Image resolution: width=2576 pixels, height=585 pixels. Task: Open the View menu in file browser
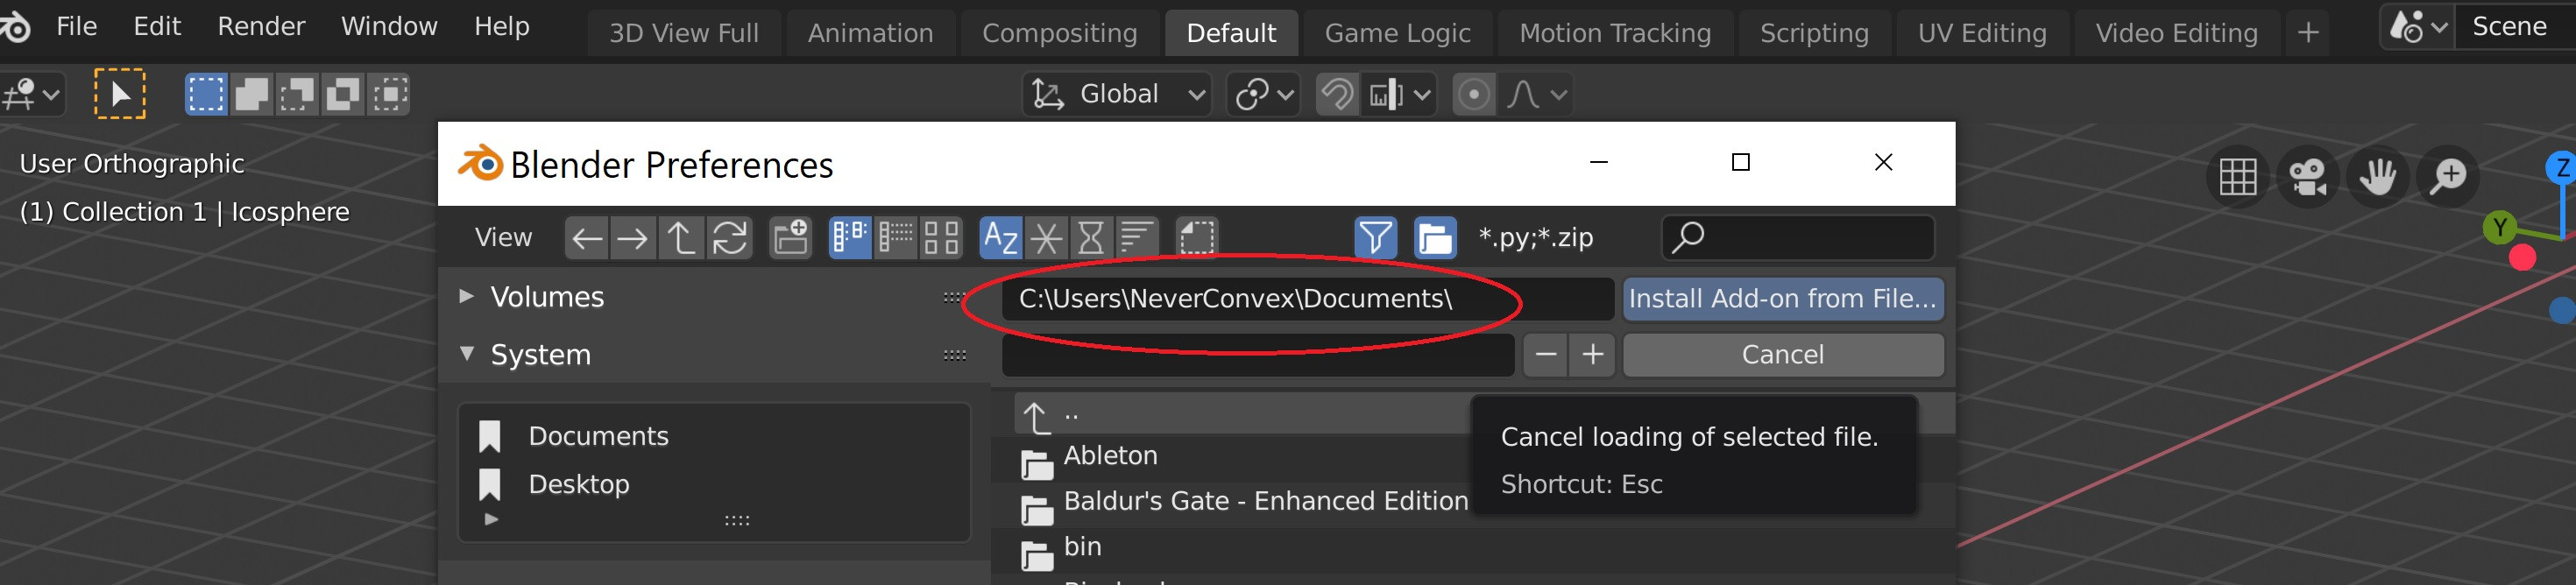[x=503, y=238]
